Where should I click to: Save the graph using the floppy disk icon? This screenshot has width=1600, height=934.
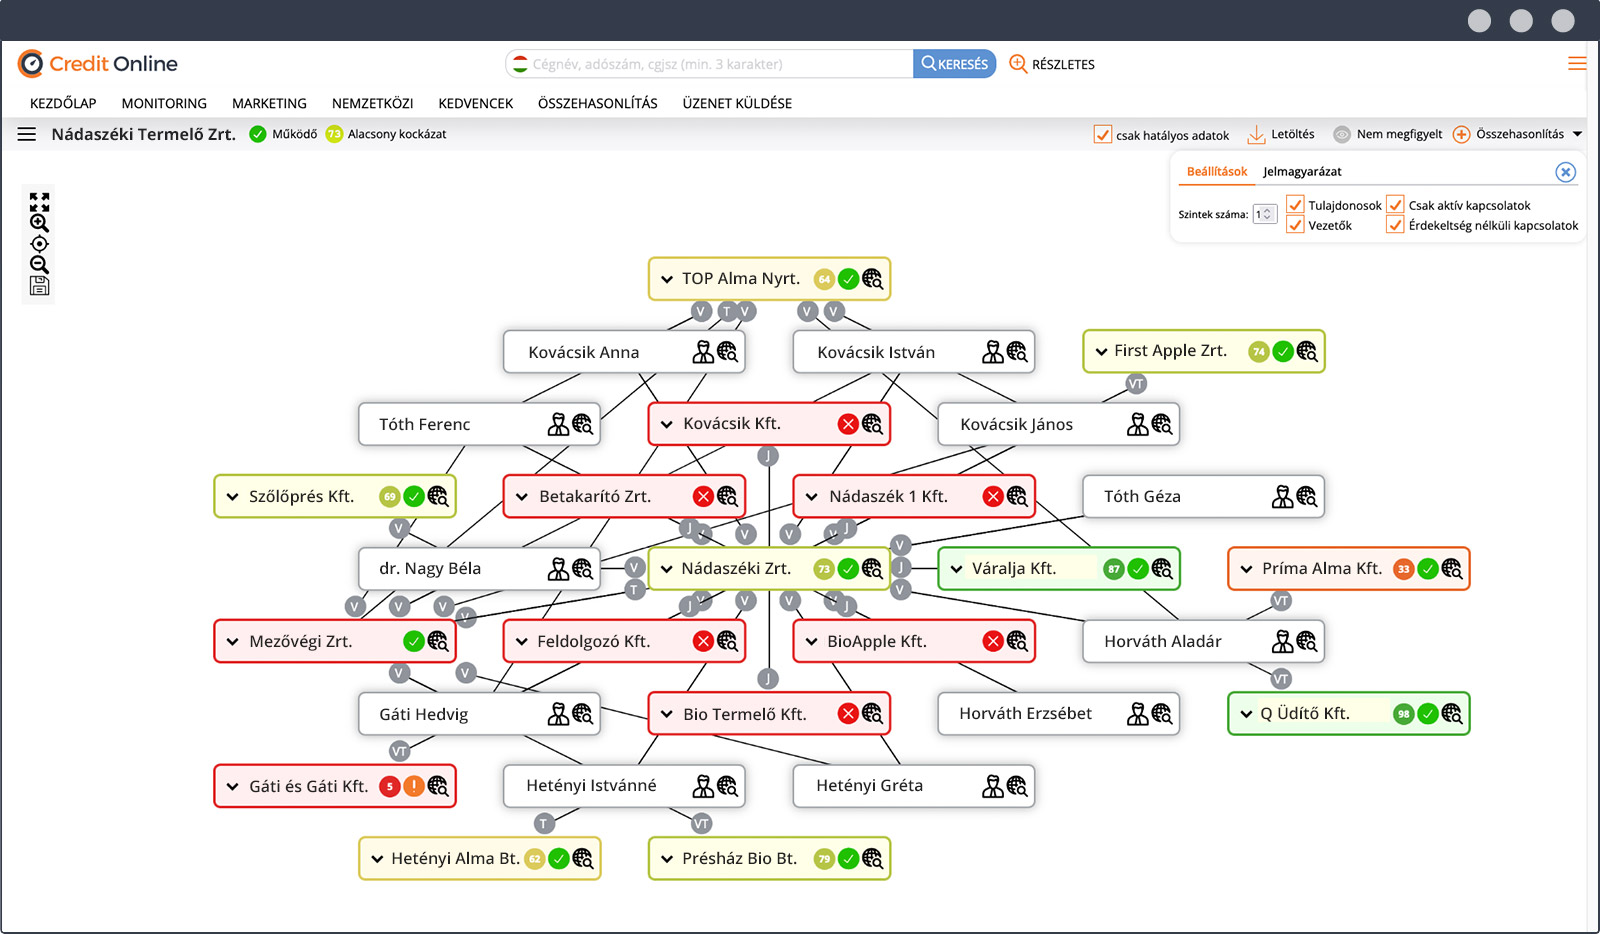(x=39, y=287)
